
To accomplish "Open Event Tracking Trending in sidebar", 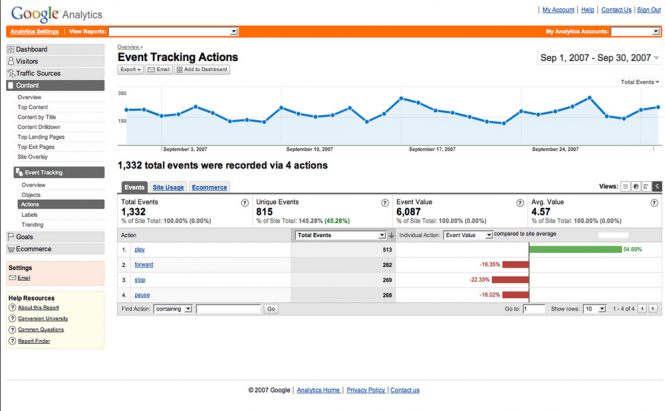I will pyautogui.click(x=33, y=224).
